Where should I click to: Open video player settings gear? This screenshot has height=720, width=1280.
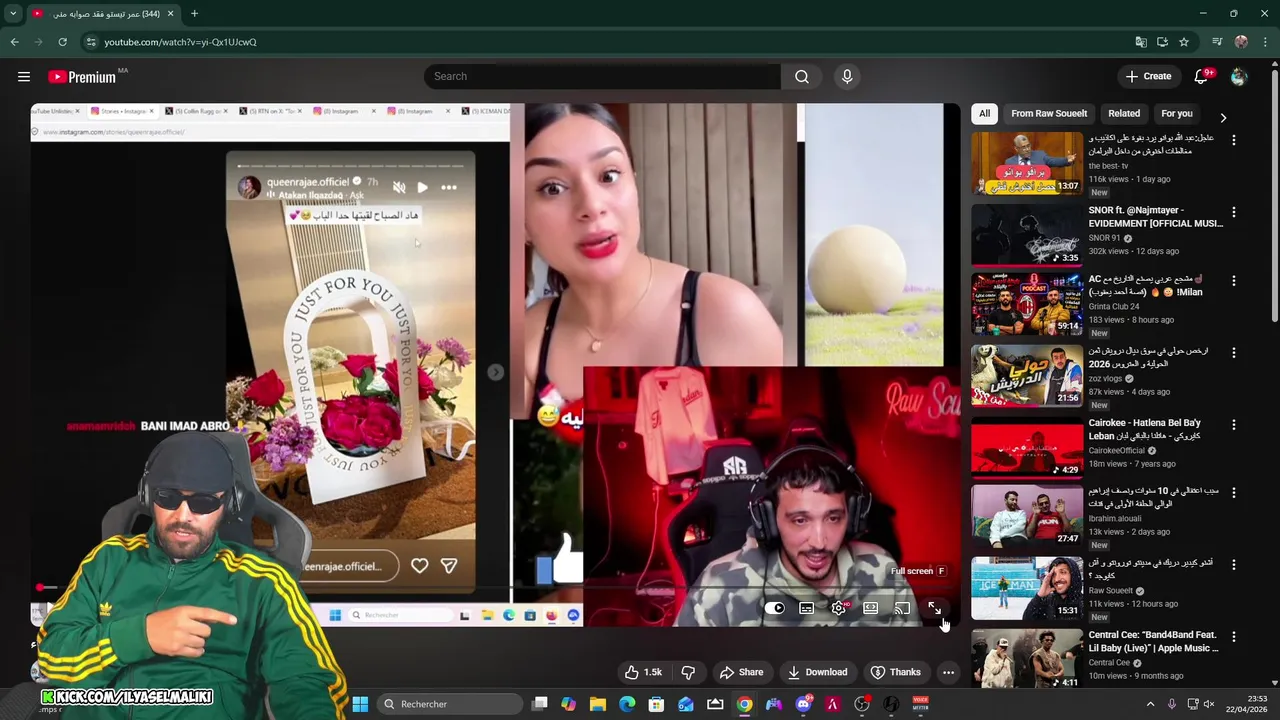pyautogui.click(x=839, y=608)
